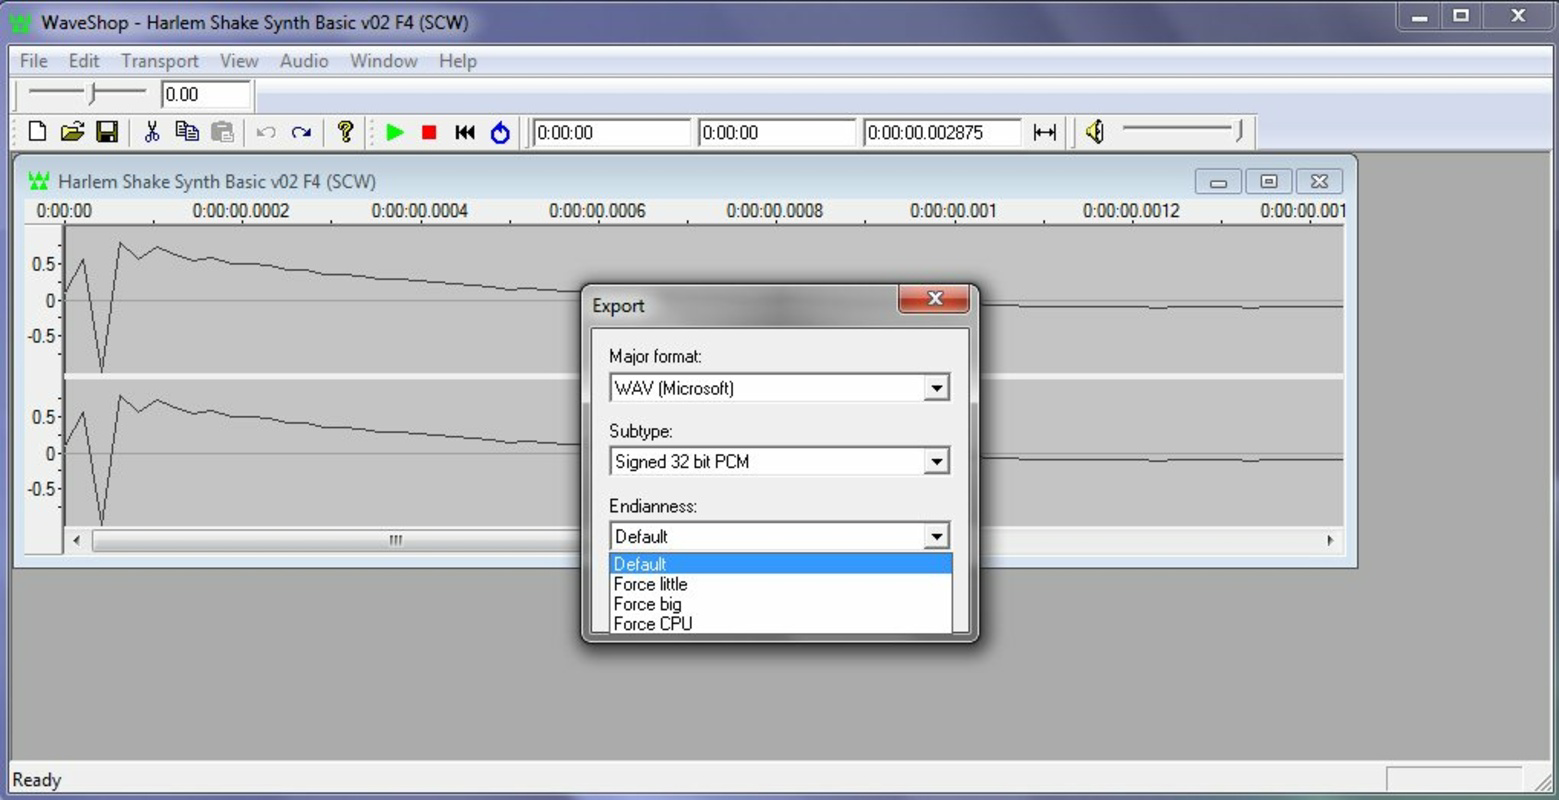Open the File menu

pyautogui.click(x=33, y=61)
